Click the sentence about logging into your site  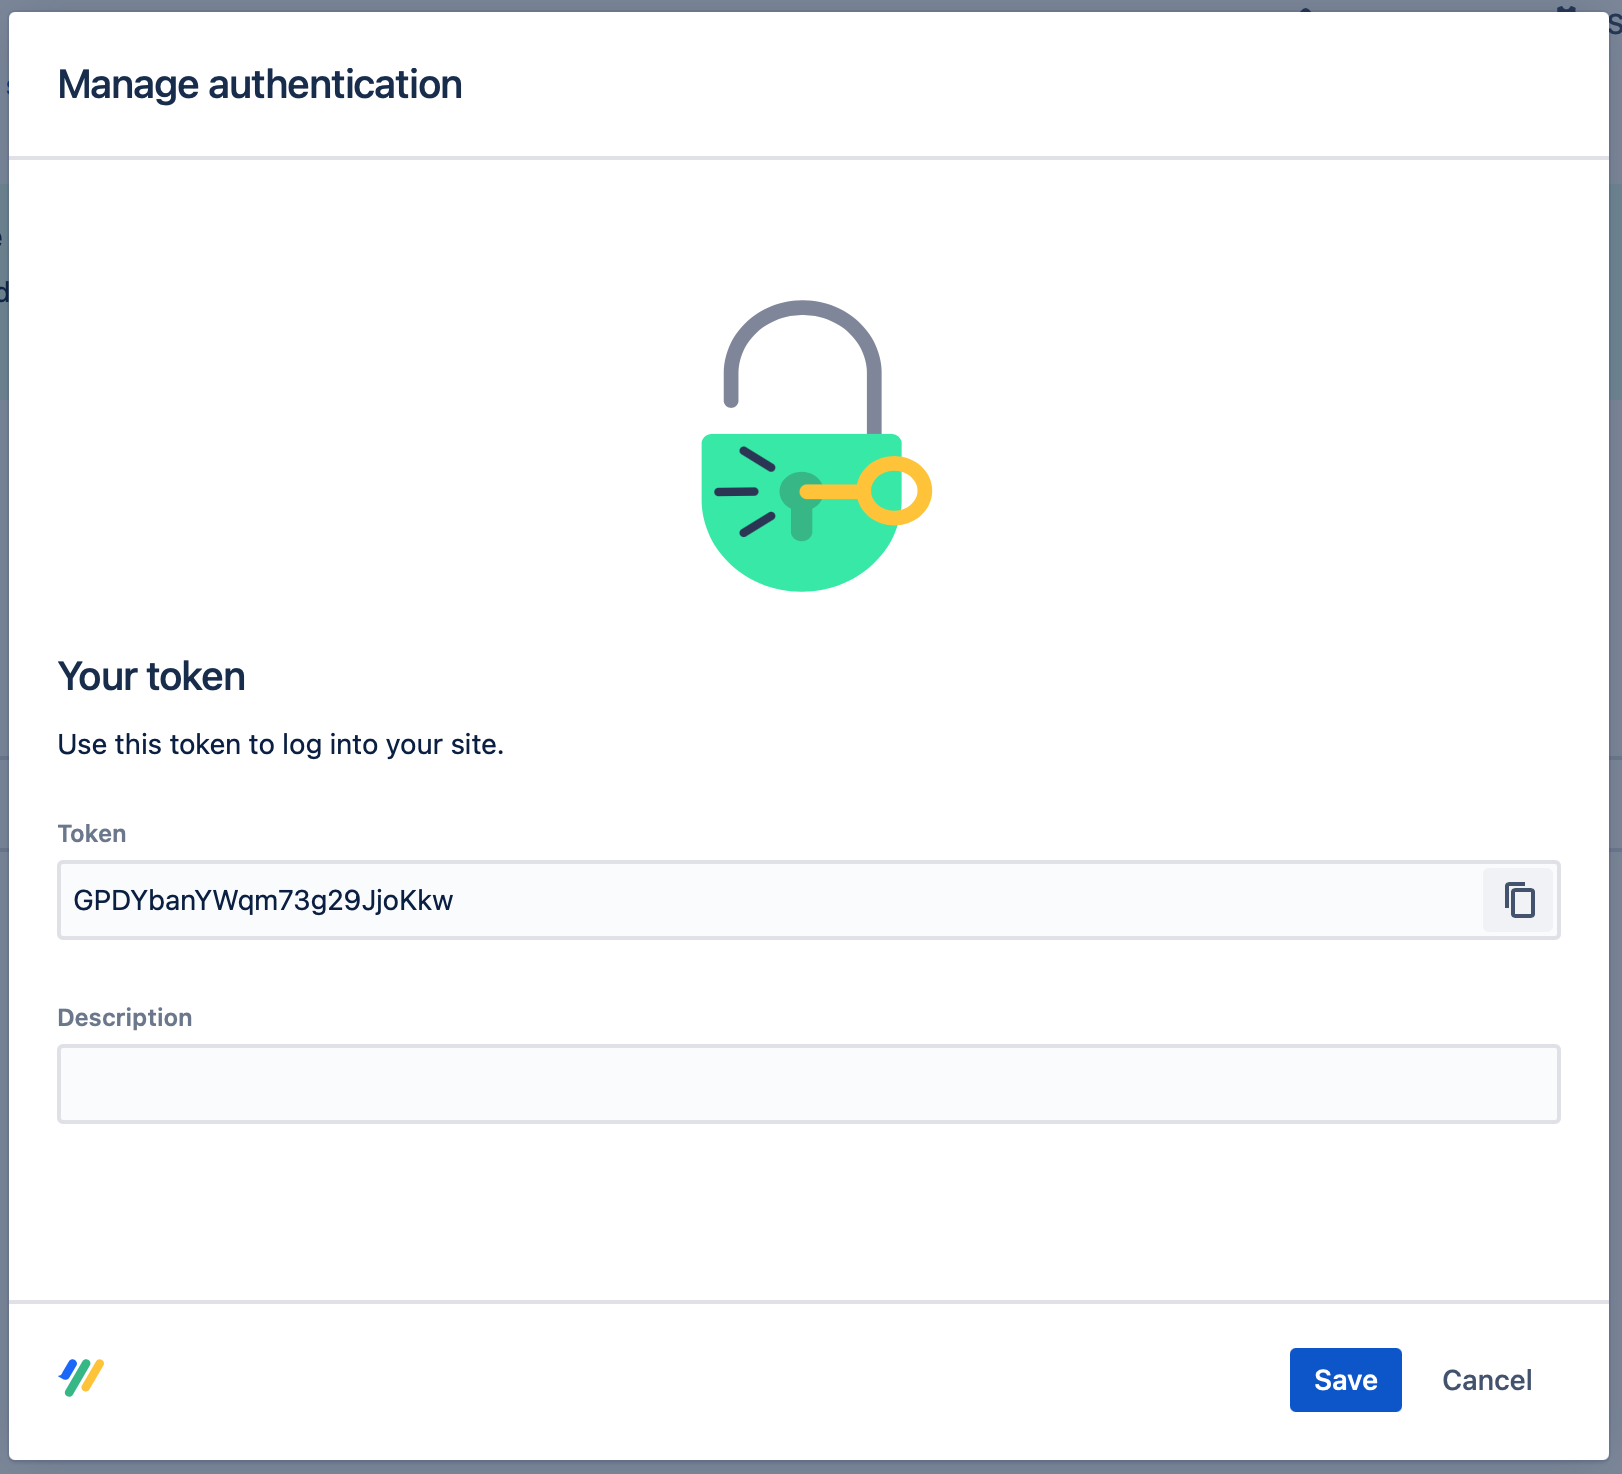(281, 744)
